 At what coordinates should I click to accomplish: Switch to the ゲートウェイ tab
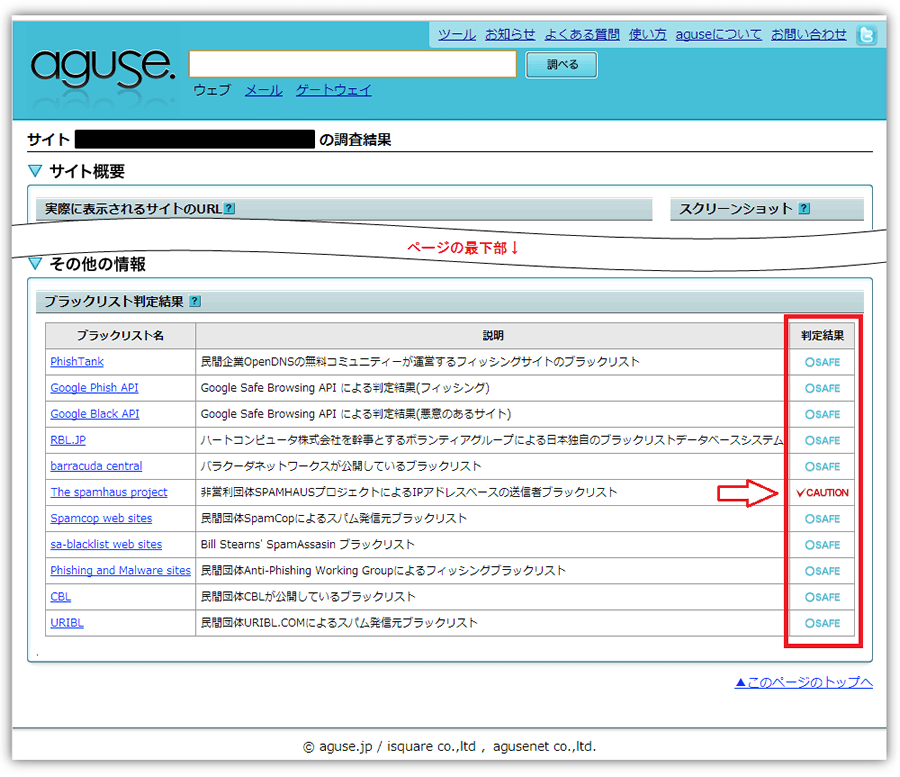333,90
